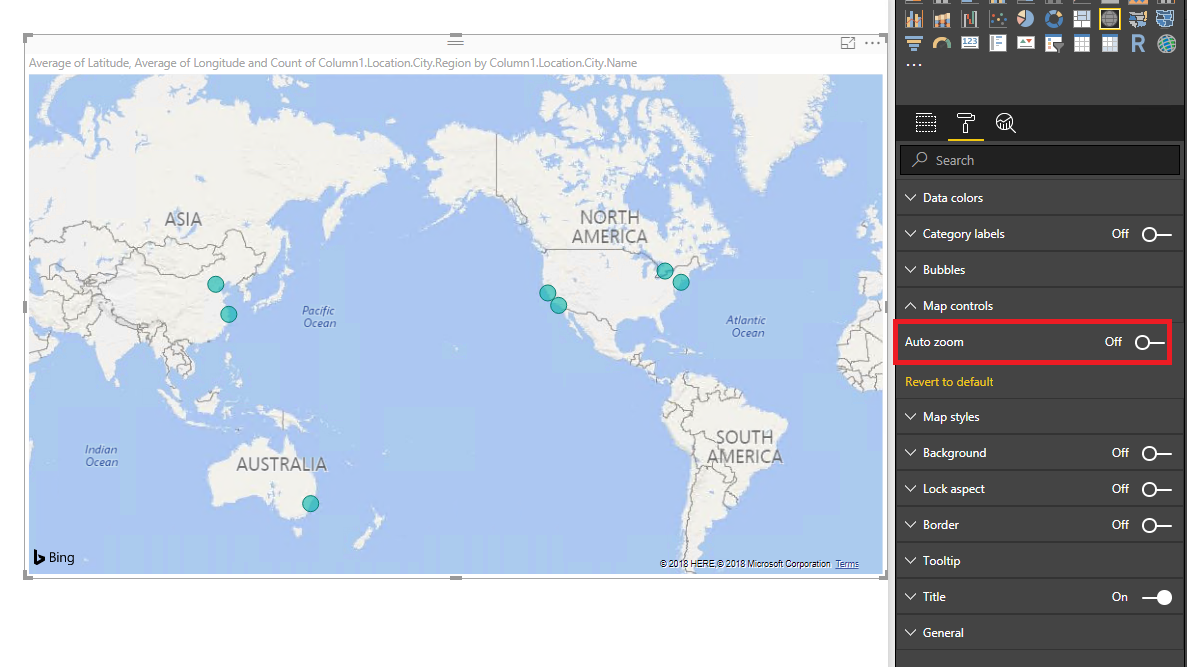The width and height of the screenshot is (1187, 667).
Task: Select the Line and clustered column chart visual
Action: tap(914, 19)
